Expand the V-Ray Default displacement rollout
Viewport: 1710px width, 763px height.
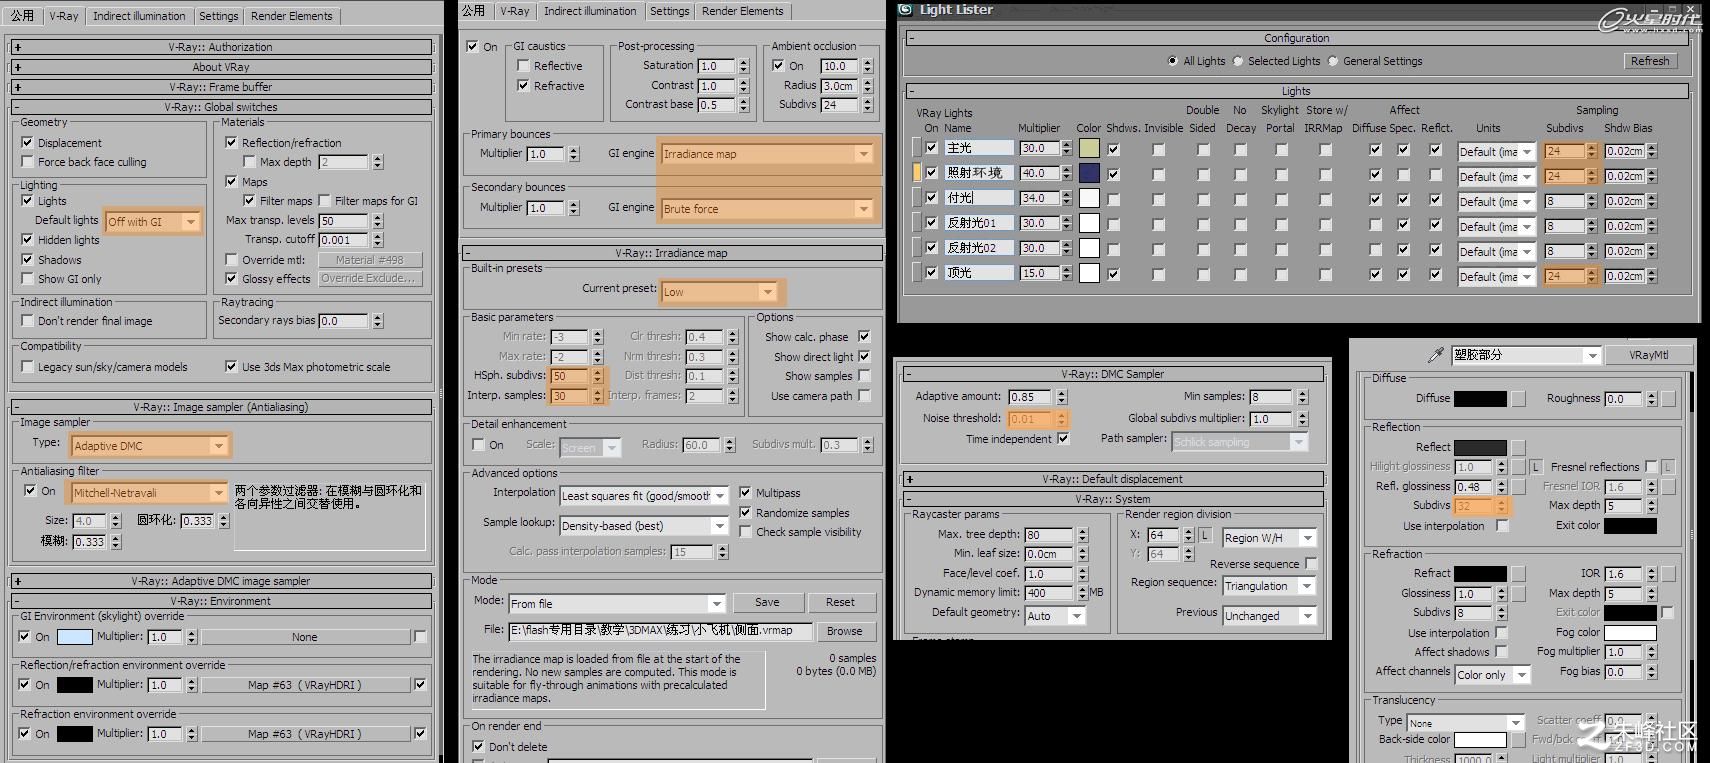point(1113,479)
